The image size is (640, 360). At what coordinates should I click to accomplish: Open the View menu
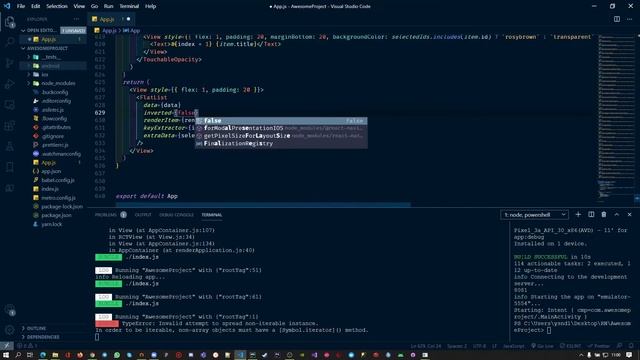click(x=79, y=6)
